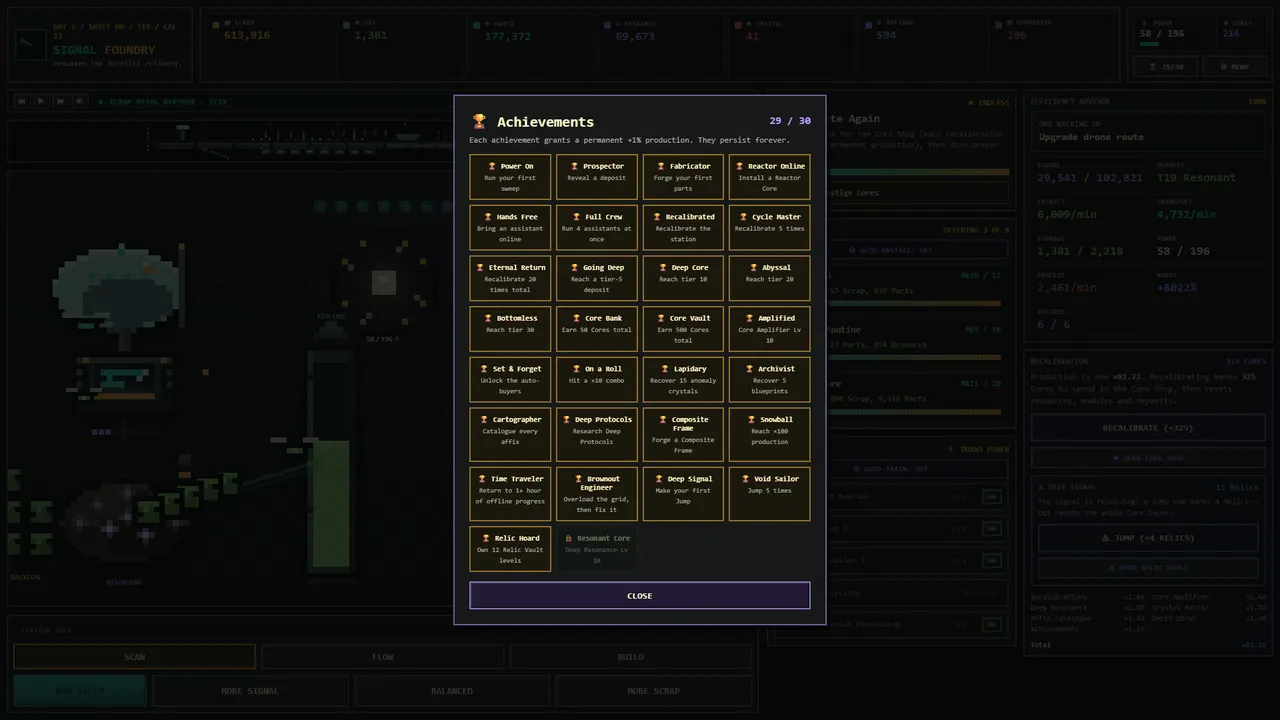The width and height of the screenshot is (1280, 720).
Task: Click the Going Deep trophy icon
Action: coord(575,267)
